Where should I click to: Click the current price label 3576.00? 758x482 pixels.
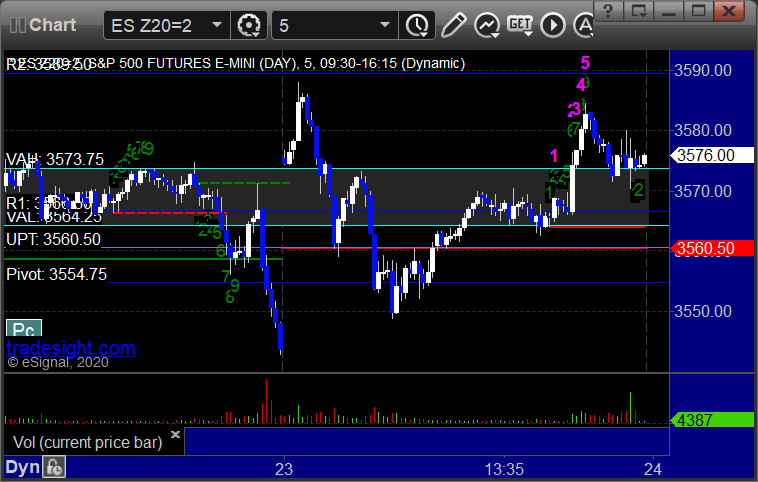pyautogui.click(x=712, y=155)
